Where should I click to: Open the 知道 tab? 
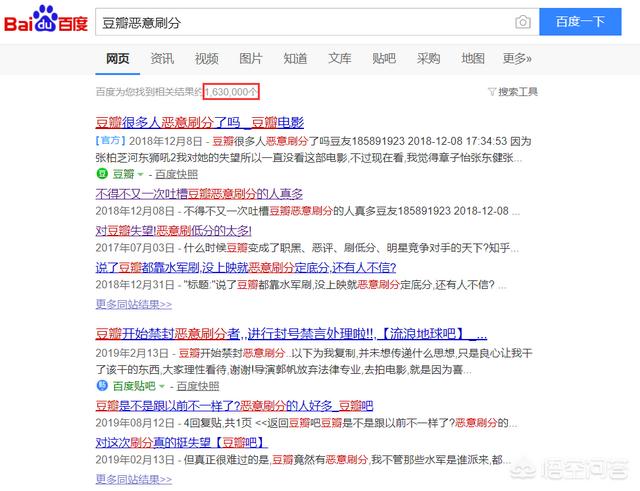click(x=295, y=59)
